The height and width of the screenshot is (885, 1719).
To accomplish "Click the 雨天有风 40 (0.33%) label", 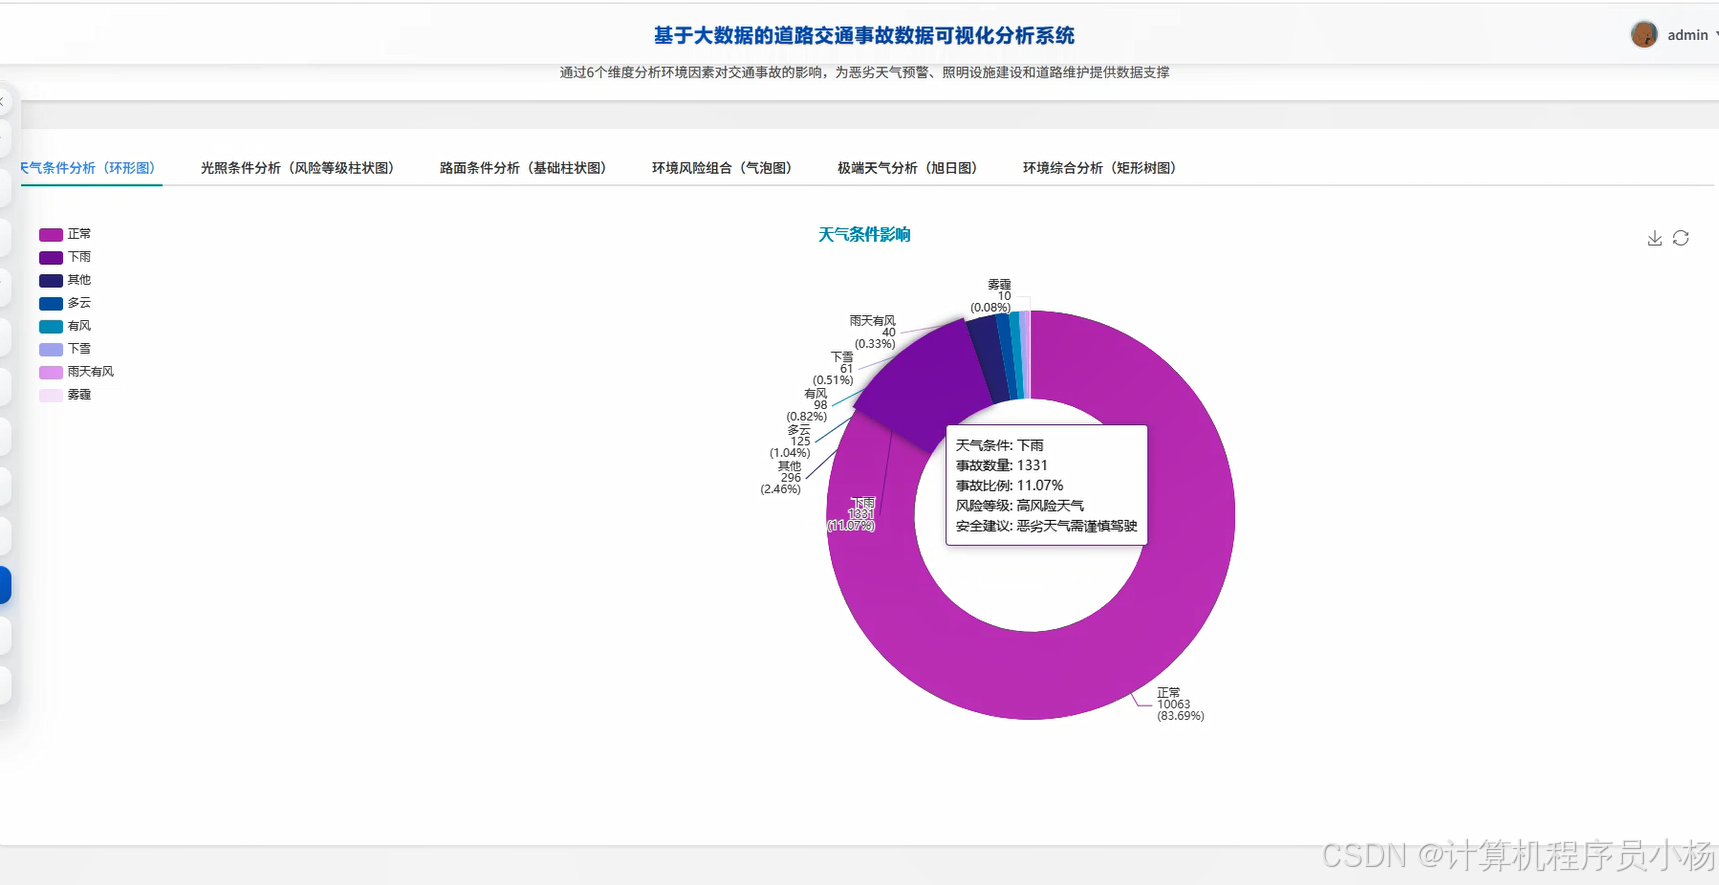I will coord(873,332).
